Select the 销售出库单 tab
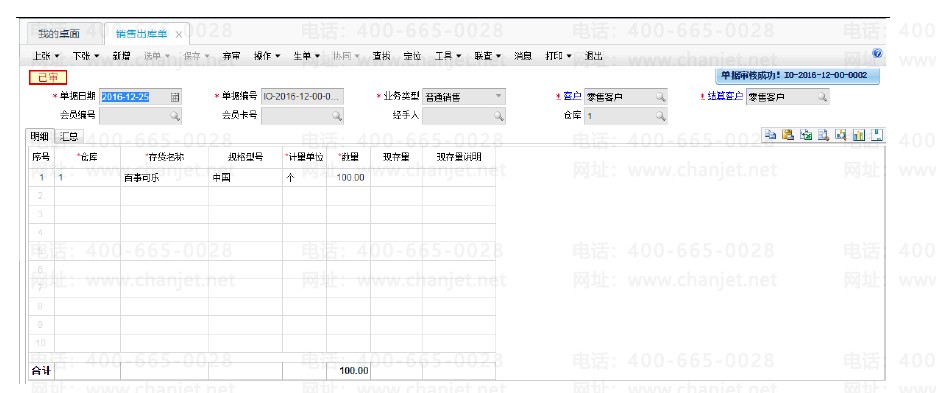 pos(141,34)
